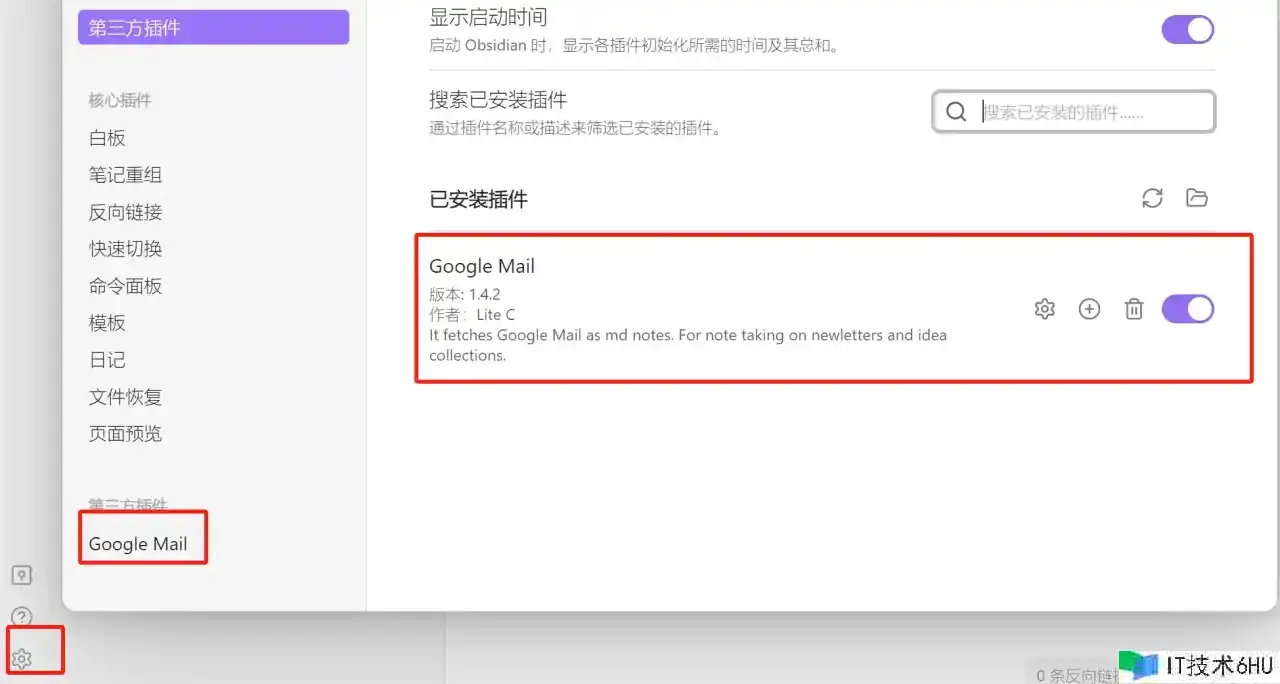Reload the installed plugins list

click(1152, 198)
